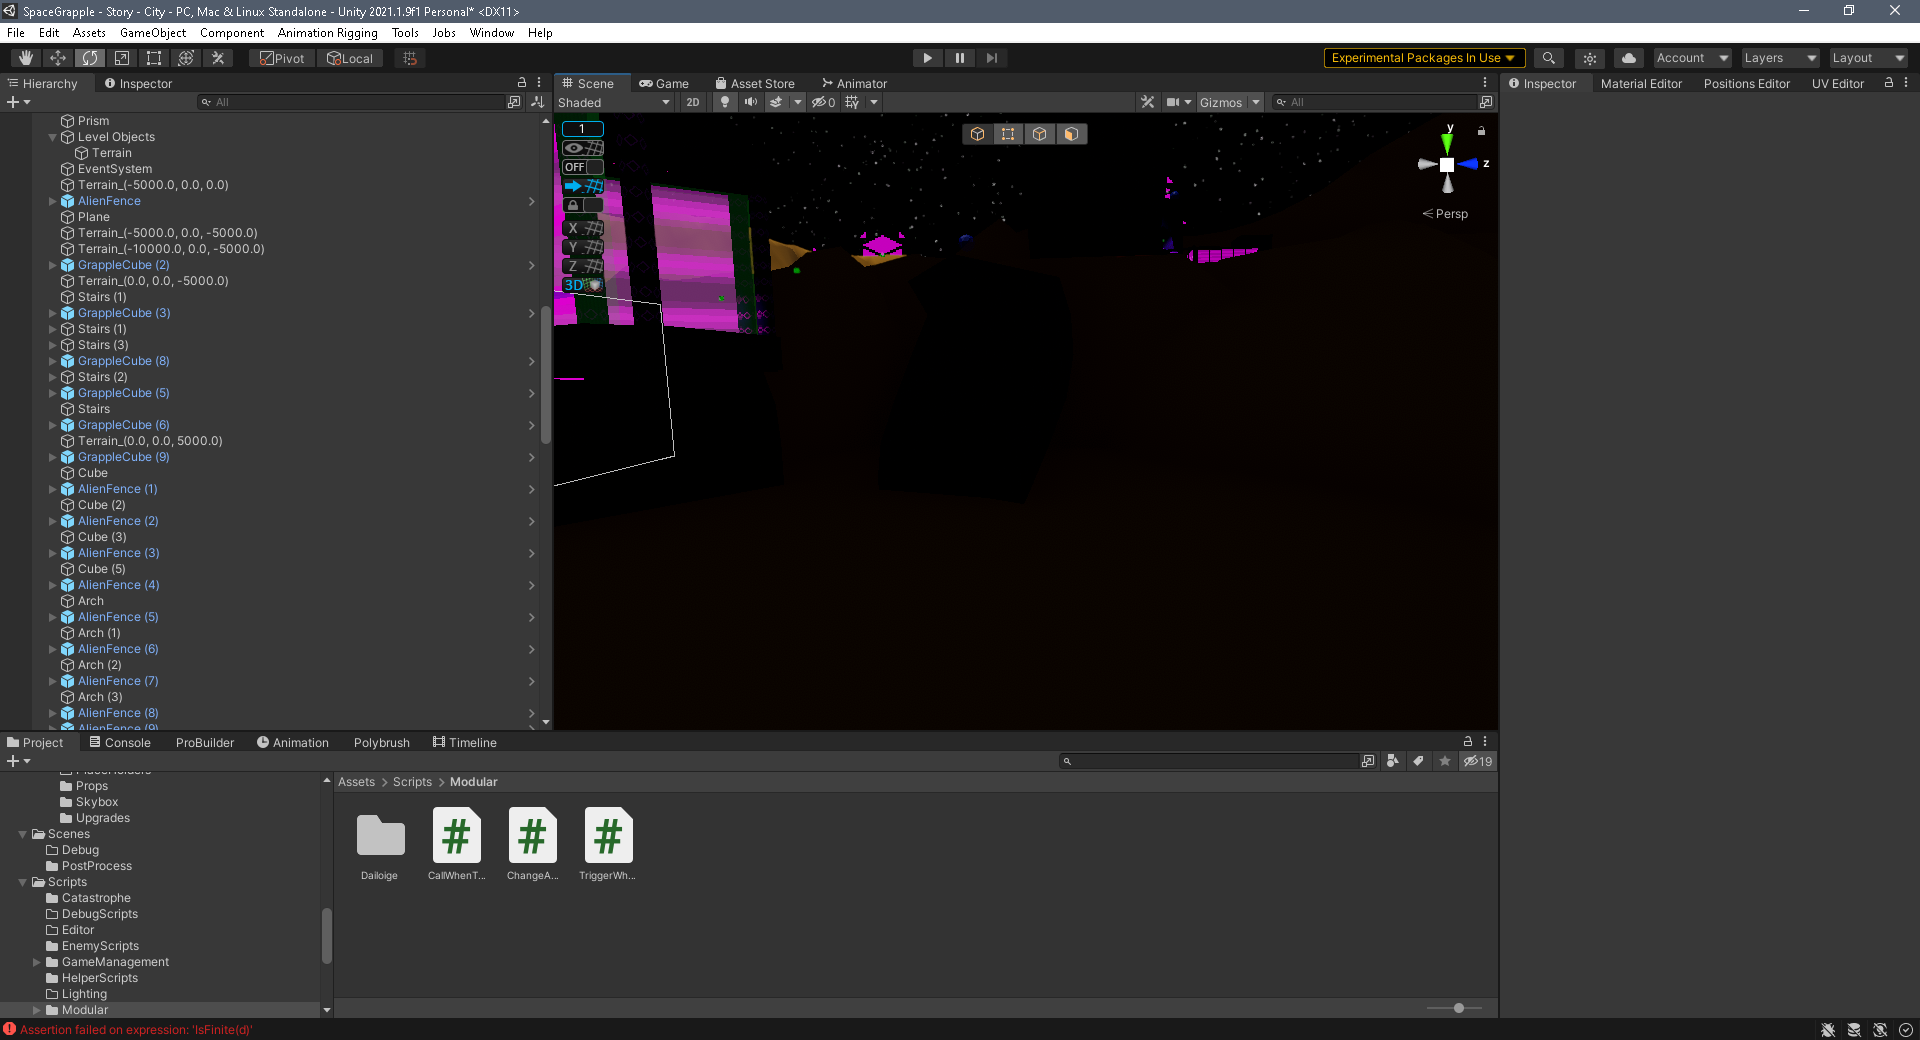This screenshot has height=1040, width=1920.
Task: Click the ProGrids lock grid button
Action: tap(583, 205)
